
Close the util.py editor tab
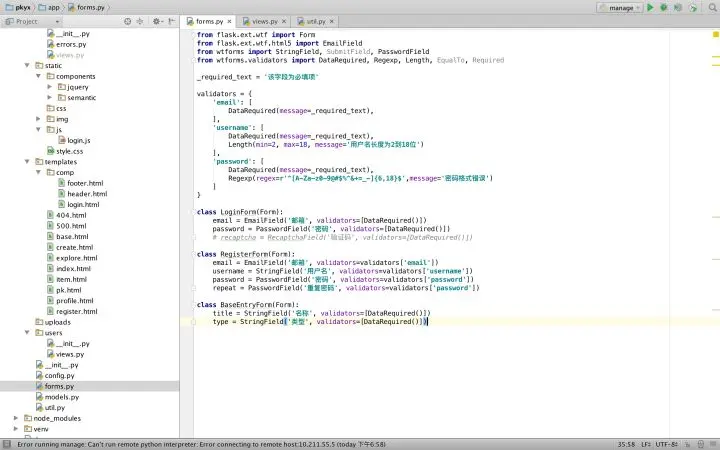[x=332, y=22]
